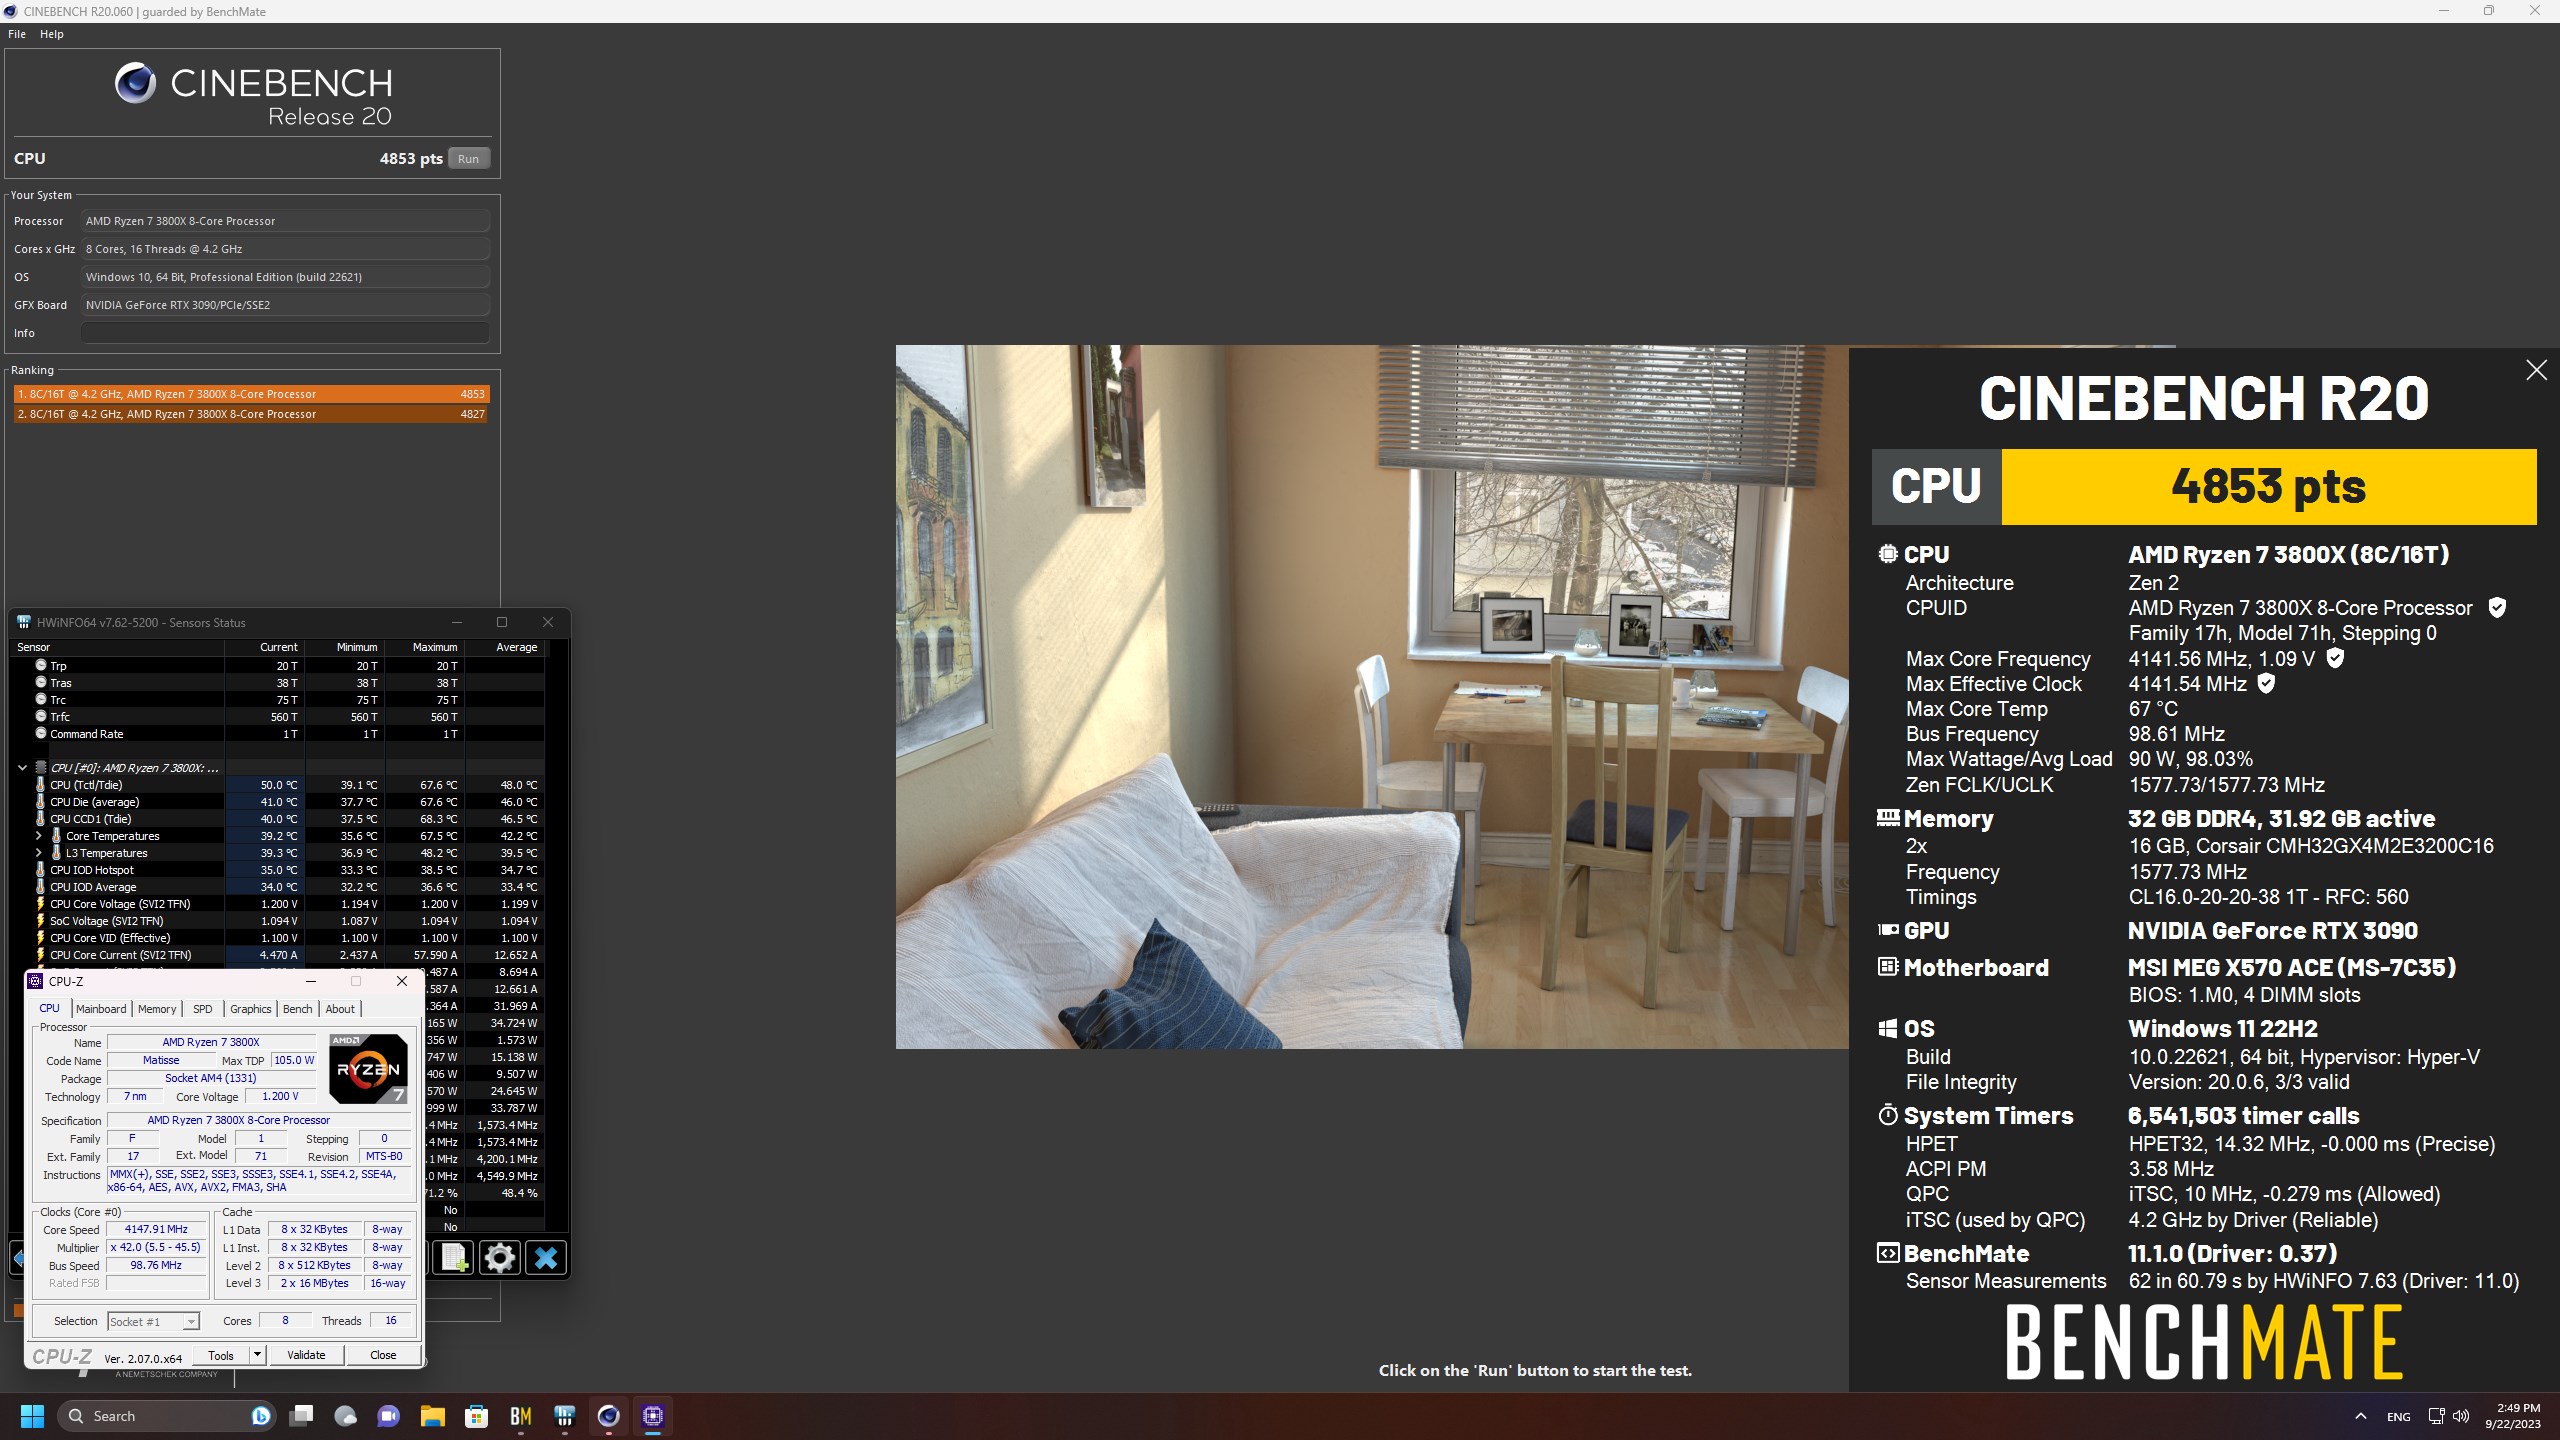Click thermometer icon of CPU (Tctl/Tdie) row
This screenshot has height=1440, width=2560.
[41, 785]
